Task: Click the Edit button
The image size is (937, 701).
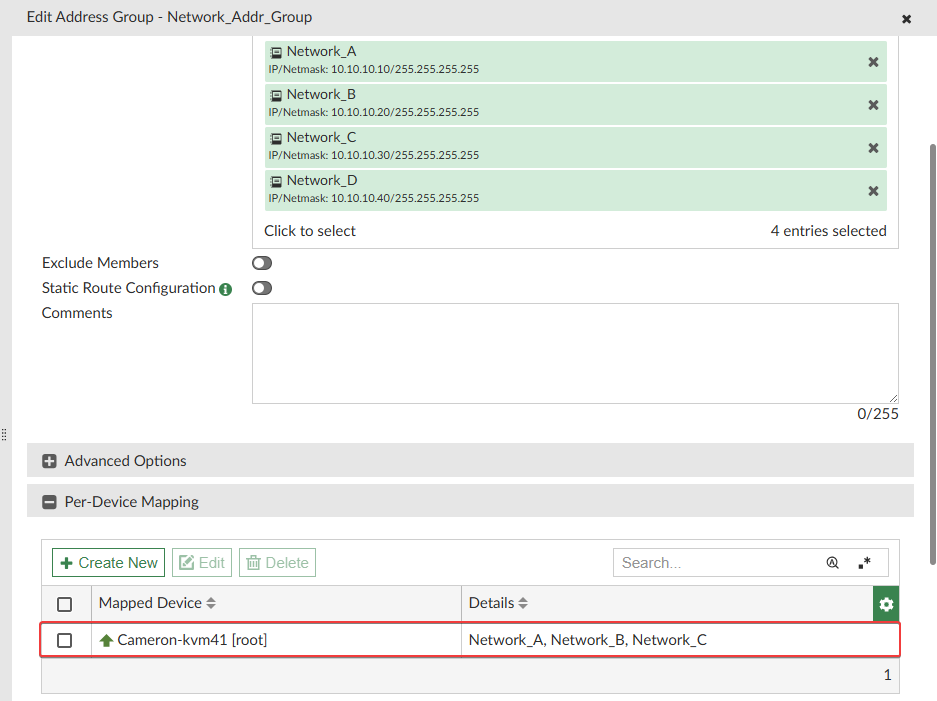Action: pos(202,563)
